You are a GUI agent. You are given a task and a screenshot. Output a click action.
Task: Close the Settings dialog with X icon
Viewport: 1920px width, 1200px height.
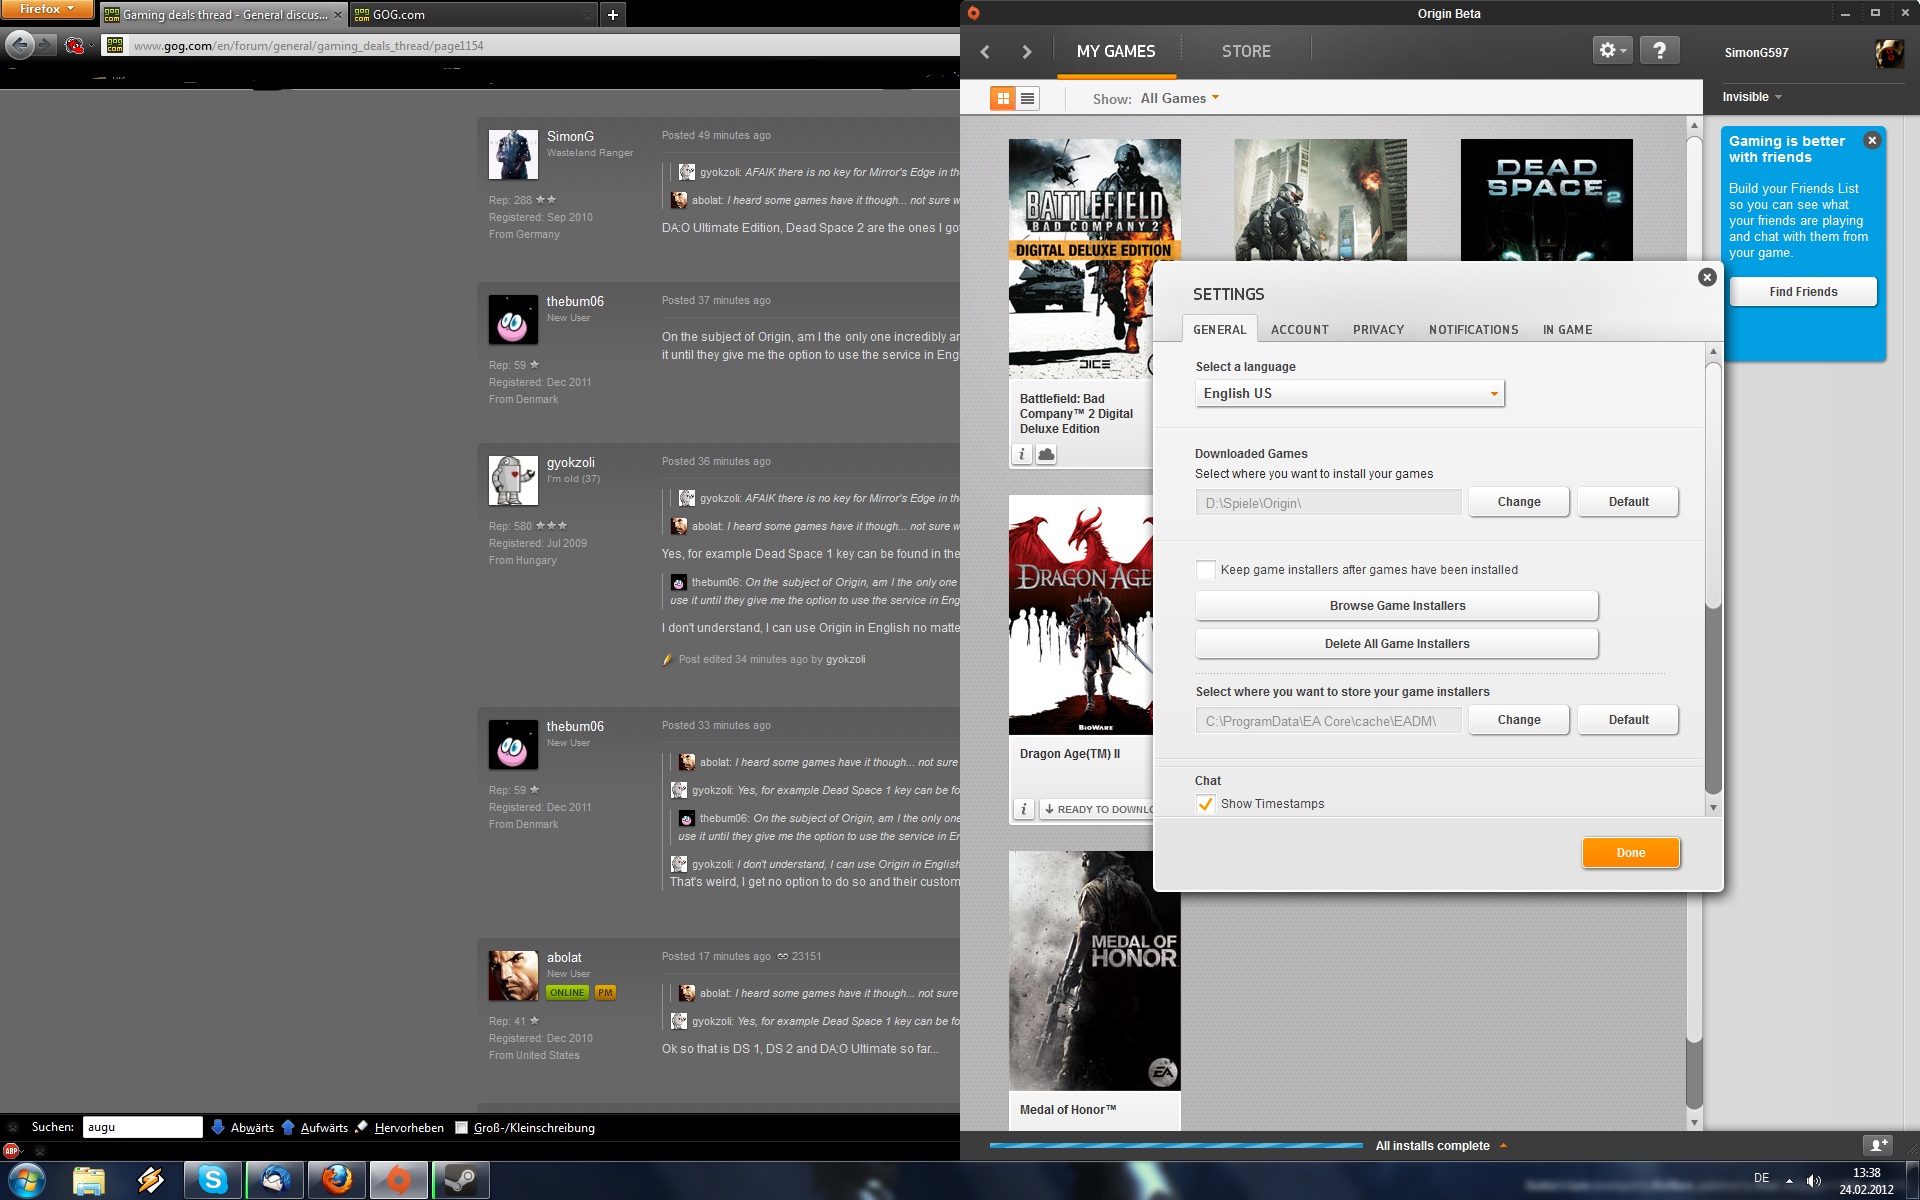pos(1707,277)
